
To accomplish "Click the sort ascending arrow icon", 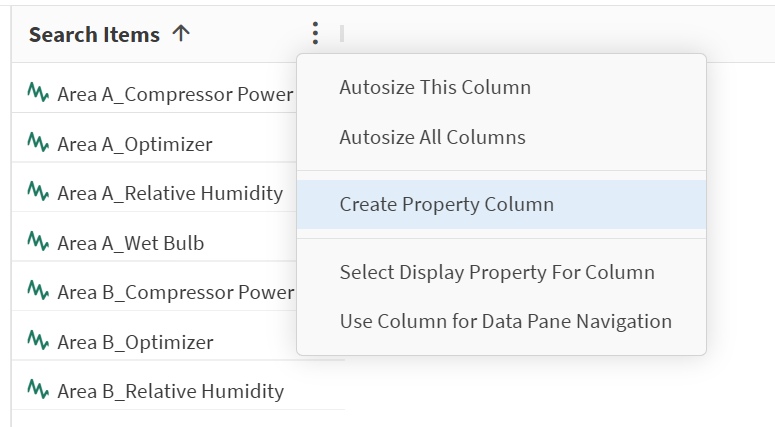I will (x=180, y=34).
